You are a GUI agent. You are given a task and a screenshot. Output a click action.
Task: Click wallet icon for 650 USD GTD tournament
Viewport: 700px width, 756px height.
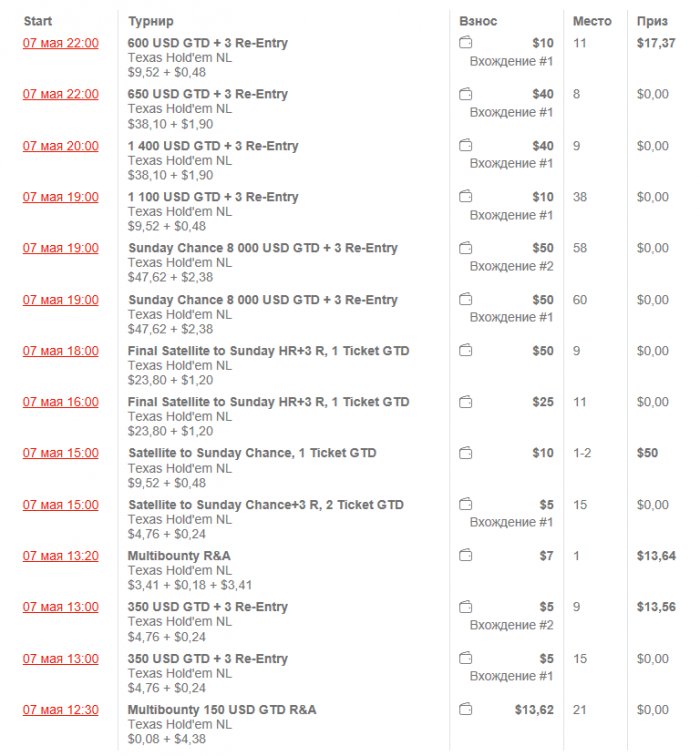tap(465, 94)
